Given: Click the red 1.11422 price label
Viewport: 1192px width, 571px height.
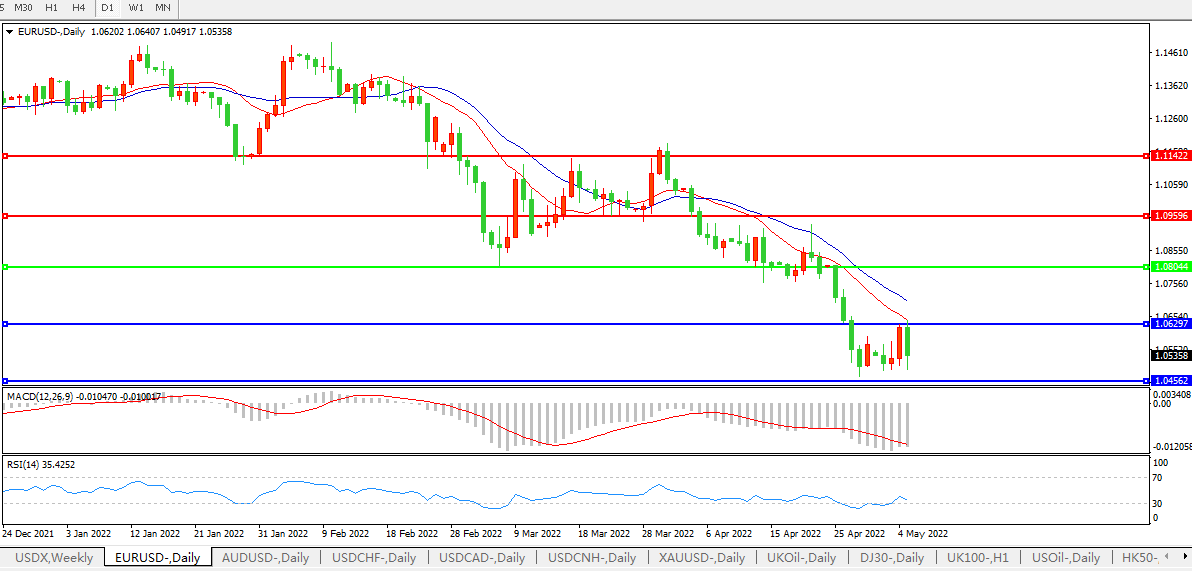Looking at the screenshot, I should point(1170,156).
